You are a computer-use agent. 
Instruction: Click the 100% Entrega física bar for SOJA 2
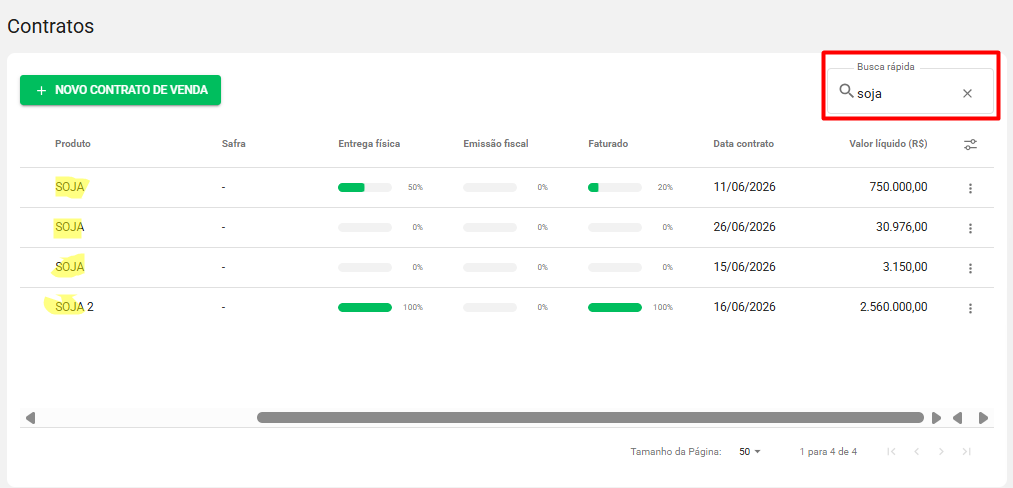click(x=364, y=308)
